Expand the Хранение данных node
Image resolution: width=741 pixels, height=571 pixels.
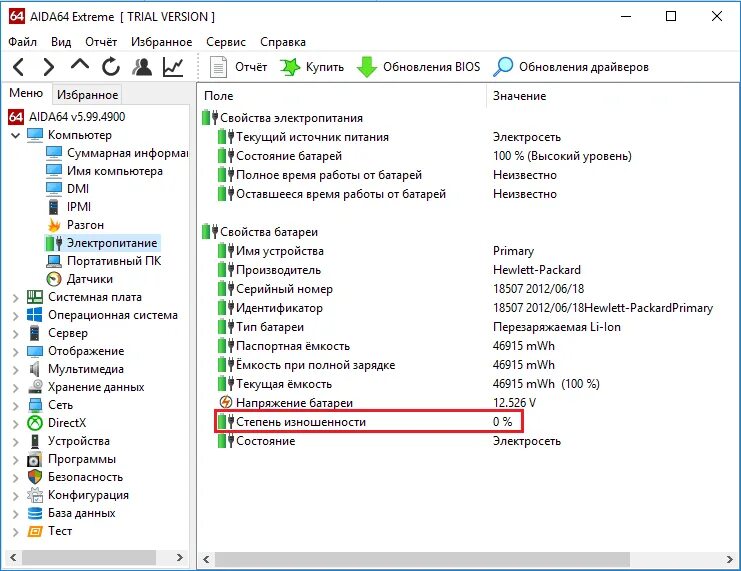[16, 388]
